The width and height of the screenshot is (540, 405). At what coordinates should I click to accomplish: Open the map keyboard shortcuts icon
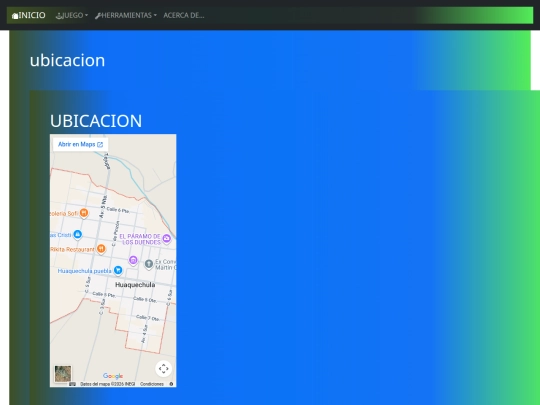click(72, 384)
